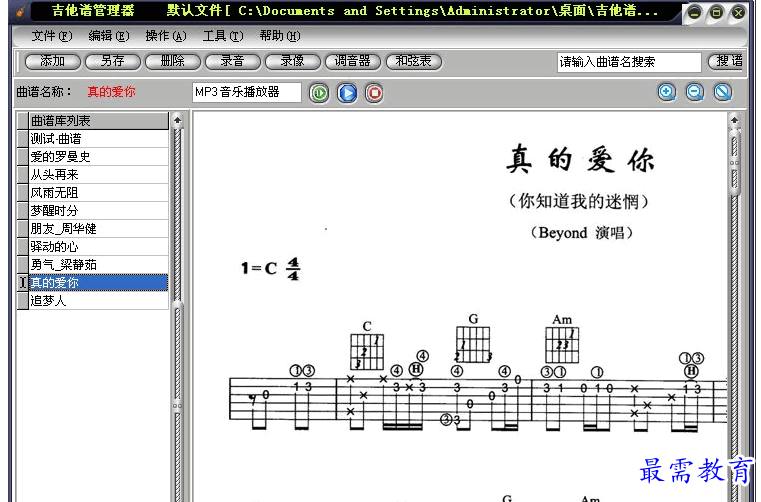
Task: Open the 编辑(E) menu
Action: pyautogui.click(x=109, y=36)
